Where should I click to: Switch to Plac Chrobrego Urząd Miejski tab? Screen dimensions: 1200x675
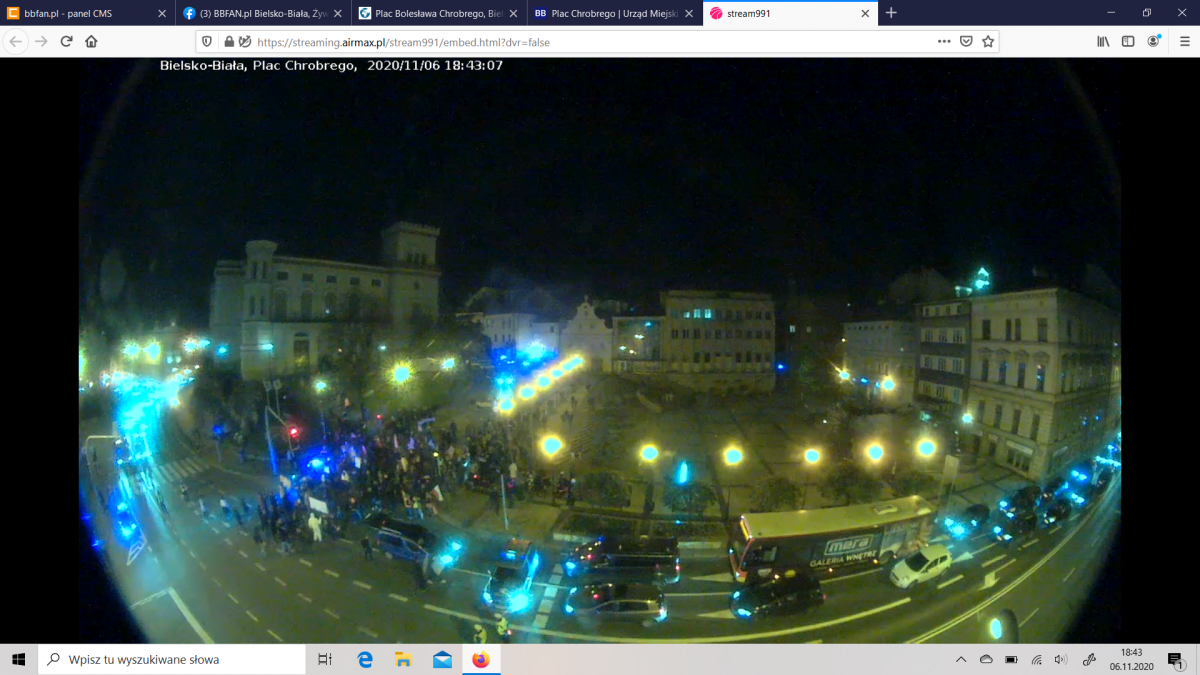[x=614, y=13]
